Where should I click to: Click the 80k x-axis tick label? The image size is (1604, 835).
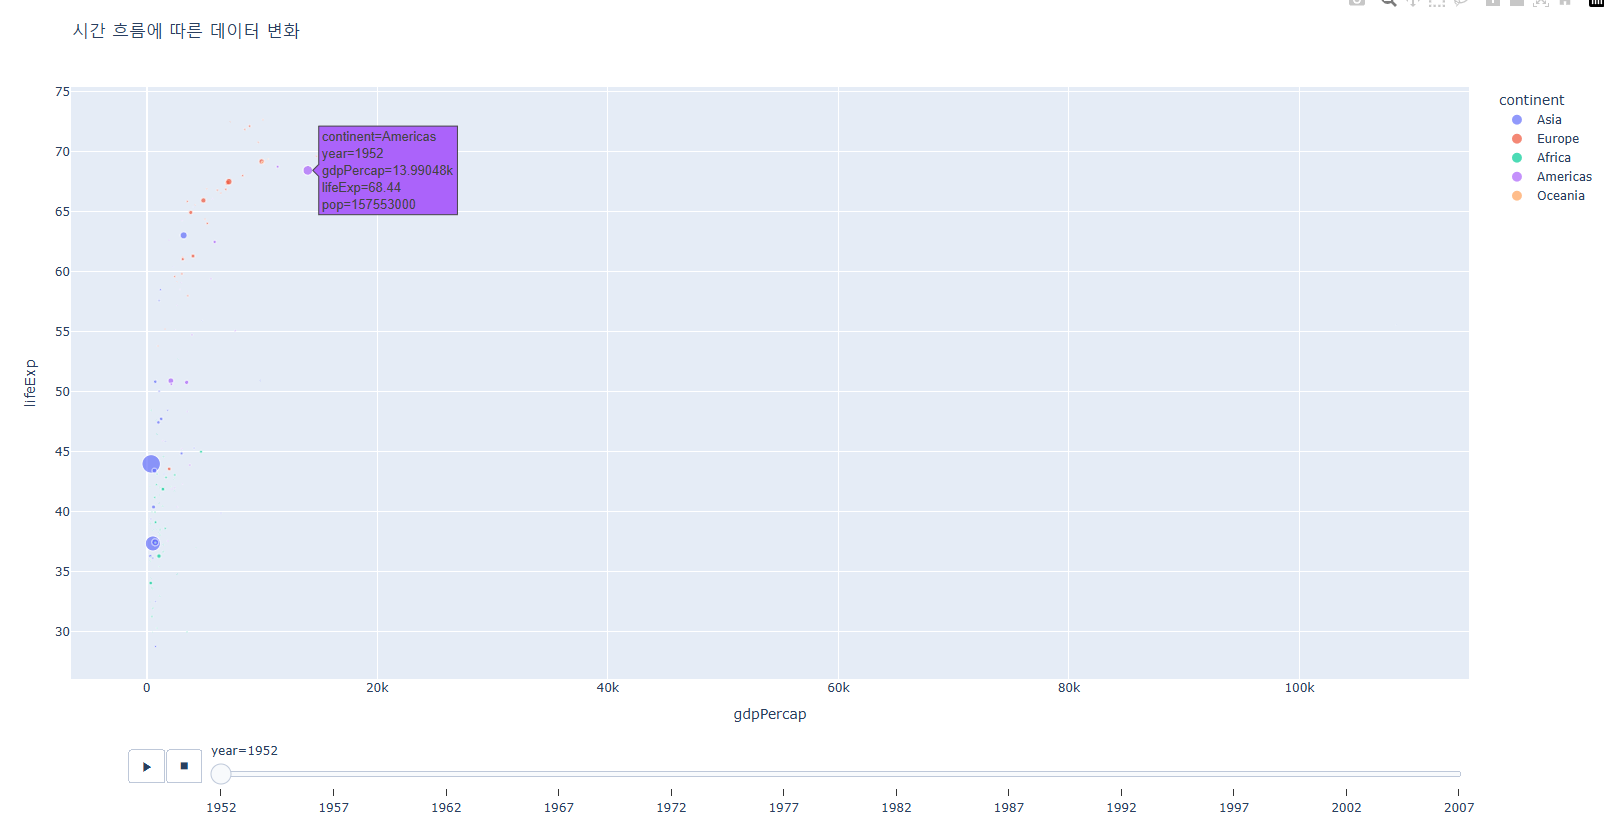pyautogui.click(x=1069, y=688)
